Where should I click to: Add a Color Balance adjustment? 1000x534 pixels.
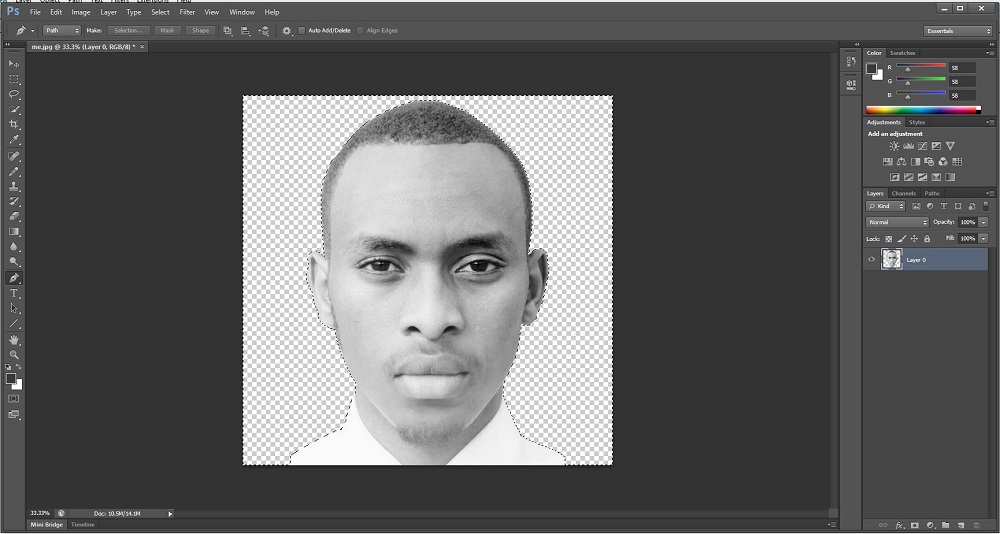(901, 161)
